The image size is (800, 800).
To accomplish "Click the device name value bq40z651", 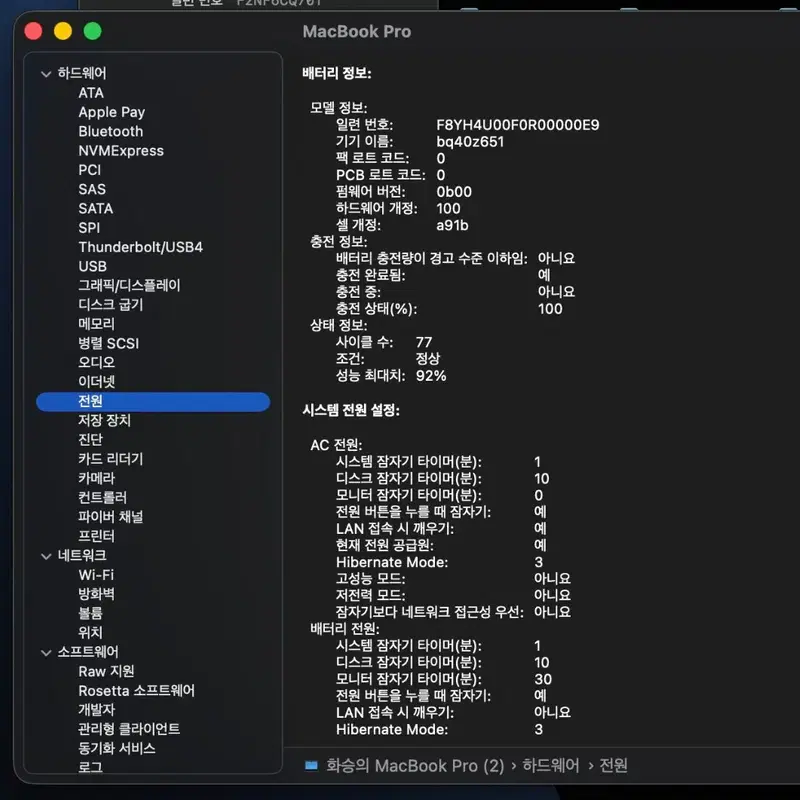I will (x=470, y=142).
